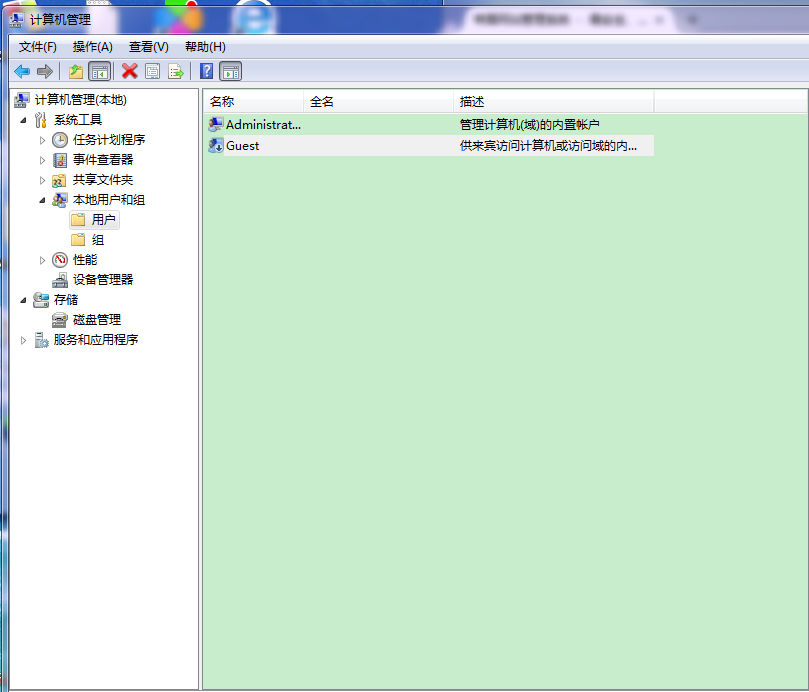Sort by the 名称 column header
This screenshot has height=692, width=809.
tap(253, 102)
